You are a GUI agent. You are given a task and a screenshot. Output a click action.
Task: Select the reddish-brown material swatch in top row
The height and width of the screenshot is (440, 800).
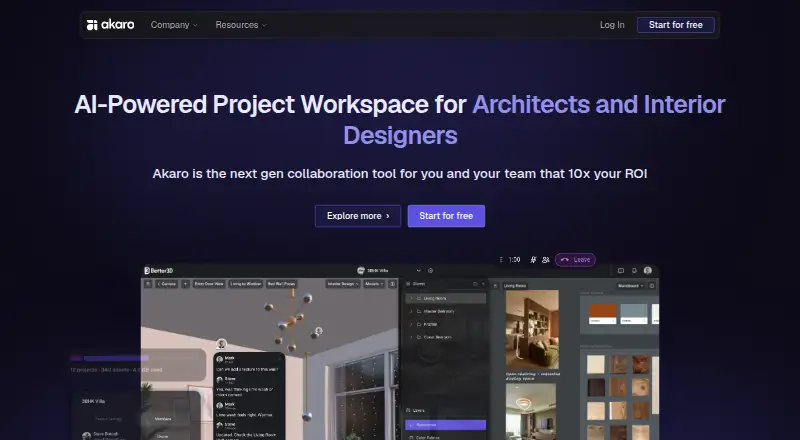point(640,364)
